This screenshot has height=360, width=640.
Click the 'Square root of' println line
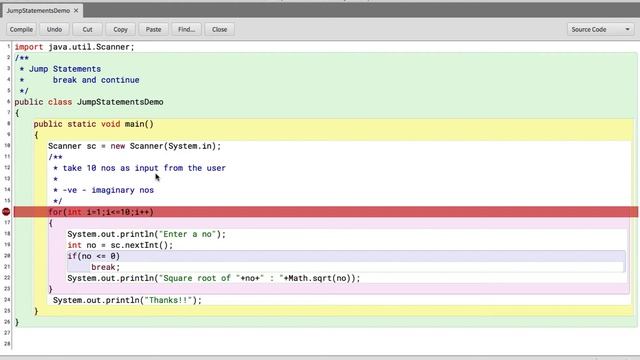(x=213, y=278)
